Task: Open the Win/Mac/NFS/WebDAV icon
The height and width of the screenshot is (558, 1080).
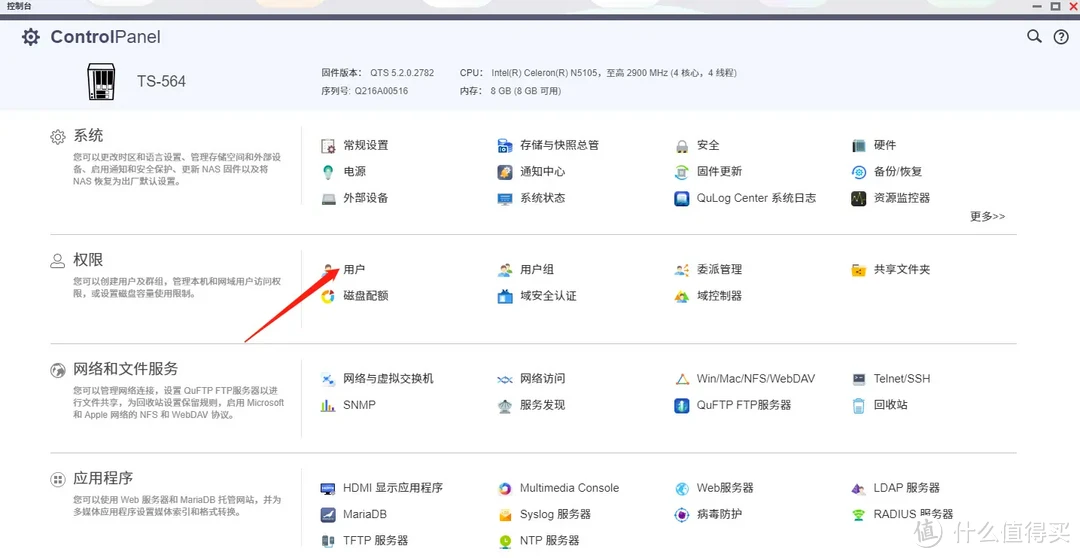Action: (x=682, y=379)
